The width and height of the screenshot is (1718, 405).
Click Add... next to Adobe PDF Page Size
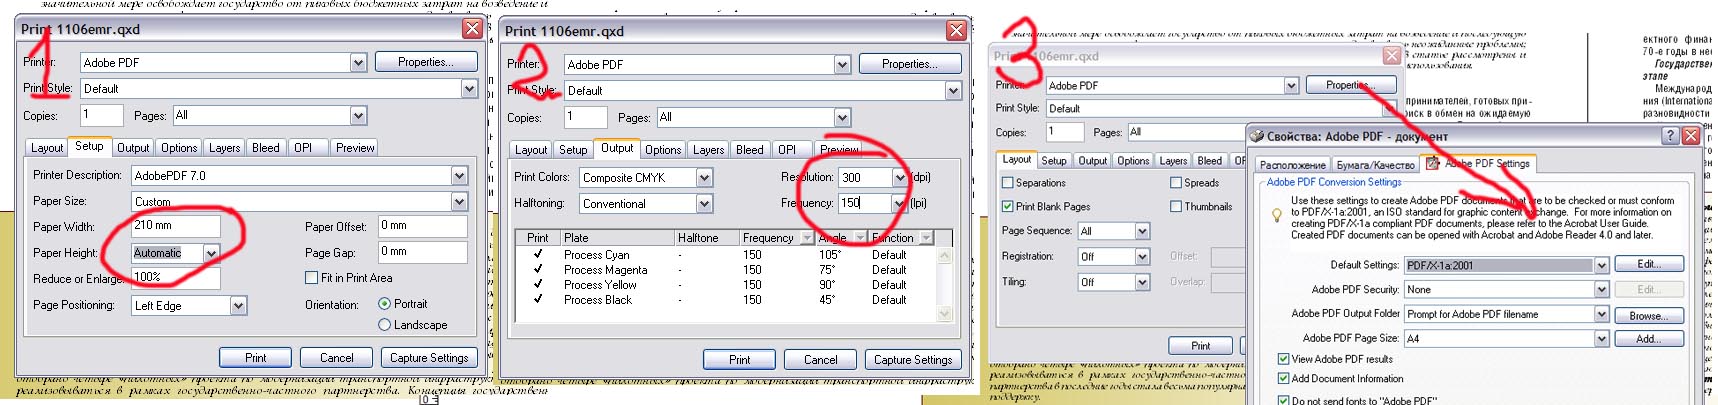[1649, 339]
